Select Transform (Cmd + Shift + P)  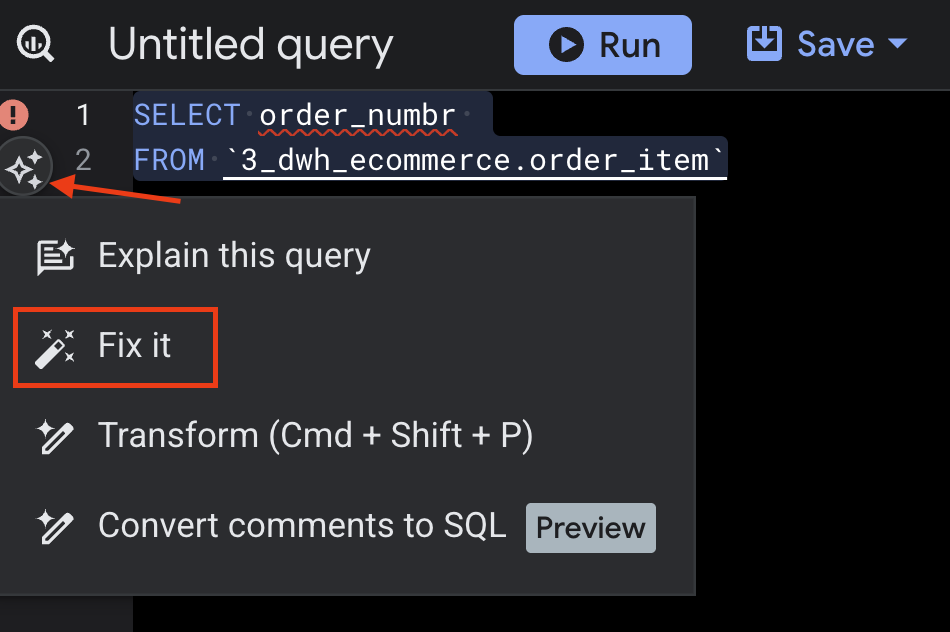click(315, 436)
